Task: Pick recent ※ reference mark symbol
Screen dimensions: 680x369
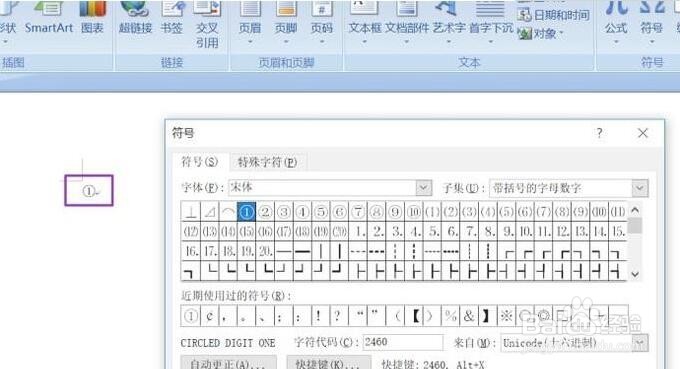Action: [506, 316]
